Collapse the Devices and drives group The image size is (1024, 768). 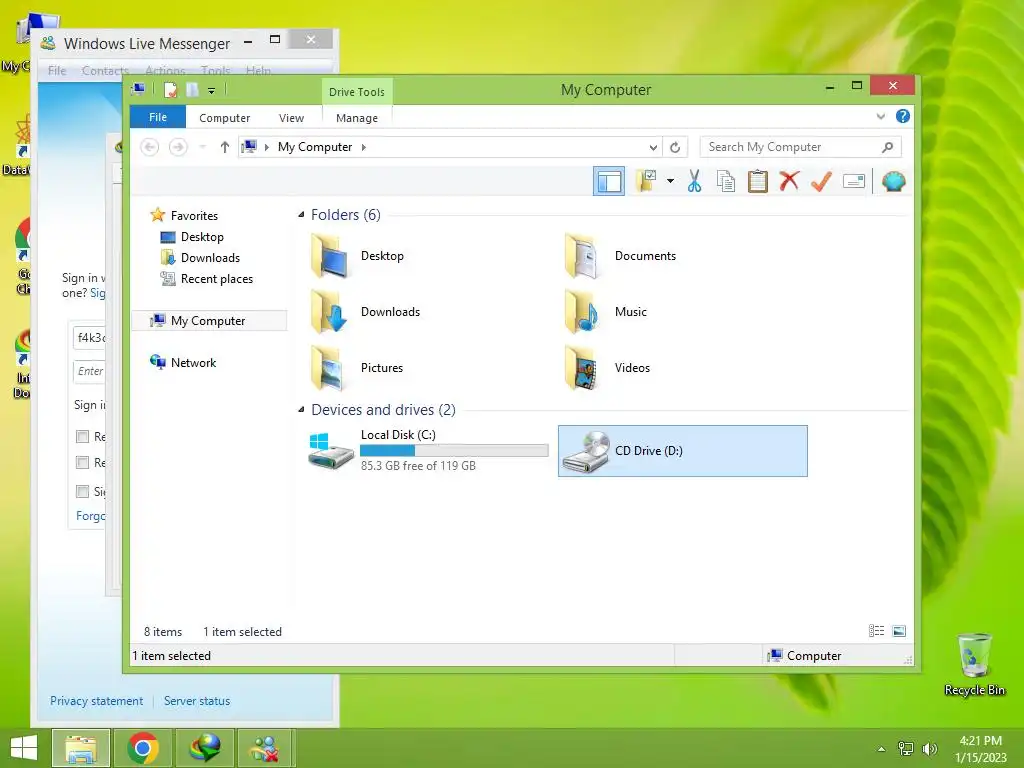coord(301,410)
